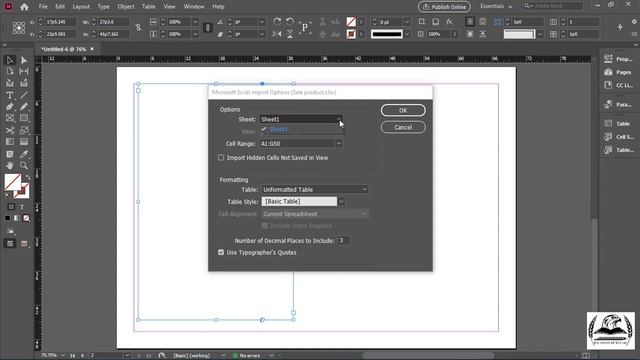Open the Sheet dropdown in import dialog
The width and height of the screenshot is (640, 360).
(x=339, y=119)
